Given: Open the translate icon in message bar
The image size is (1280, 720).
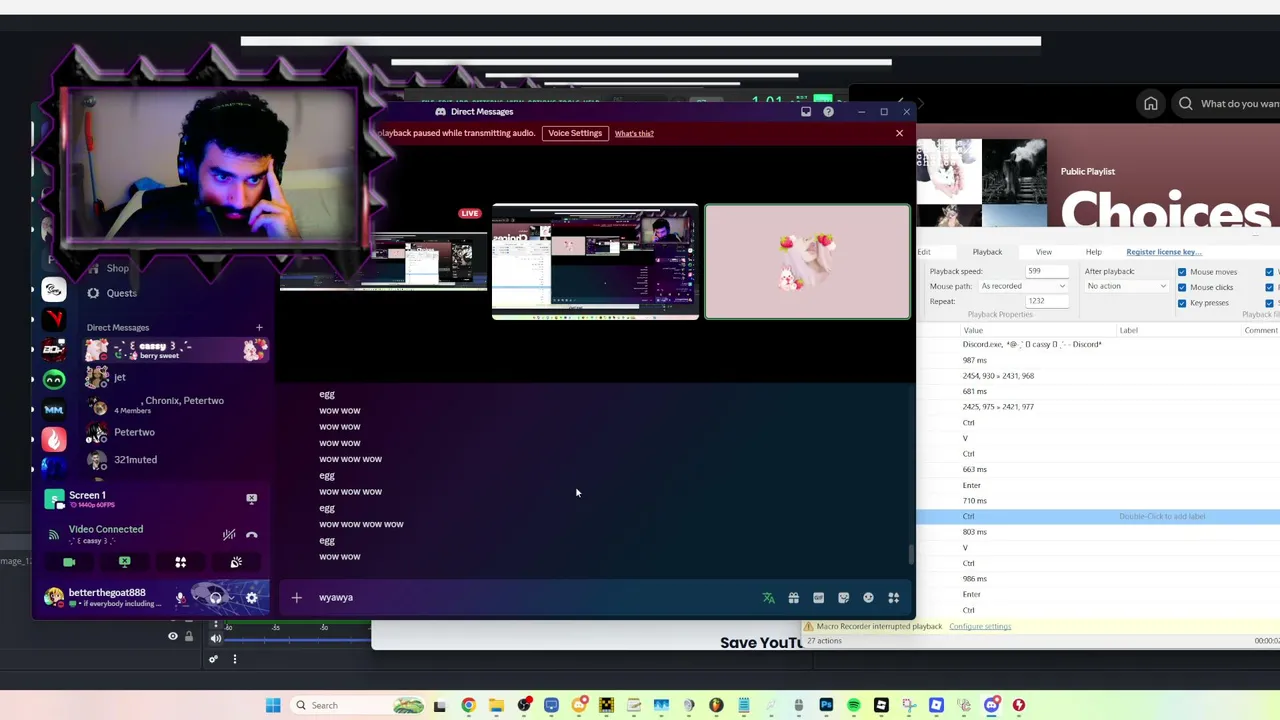Looking at the screenshot, I should tap(769, 598).
